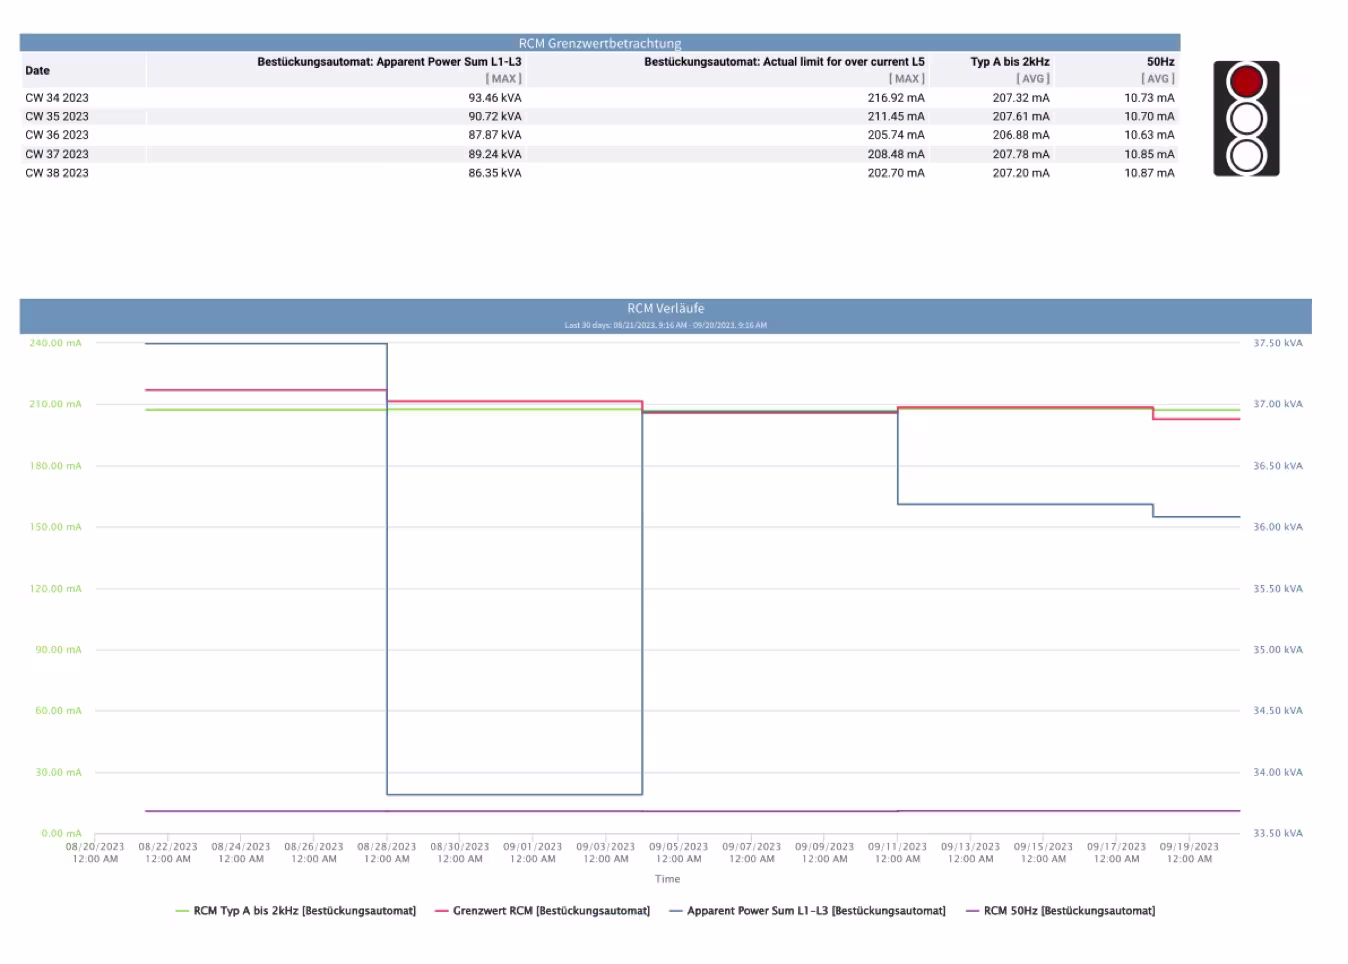Click the red lamp of the traffic light
Viewport: 1348px width, 964px height.
[x=1246, y=81]
